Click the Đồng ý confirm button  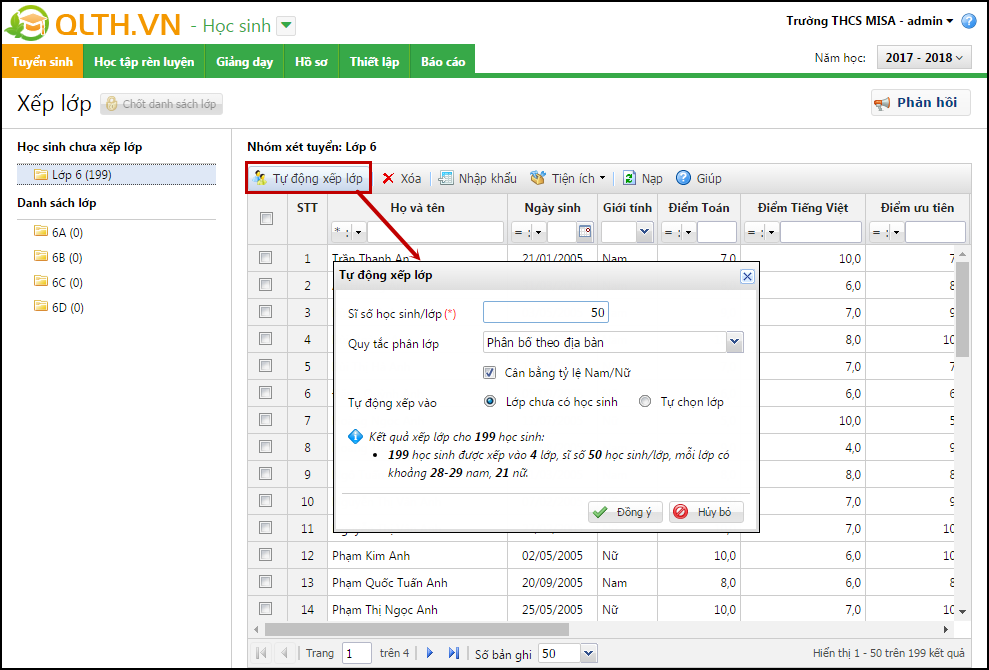[624, 512]
